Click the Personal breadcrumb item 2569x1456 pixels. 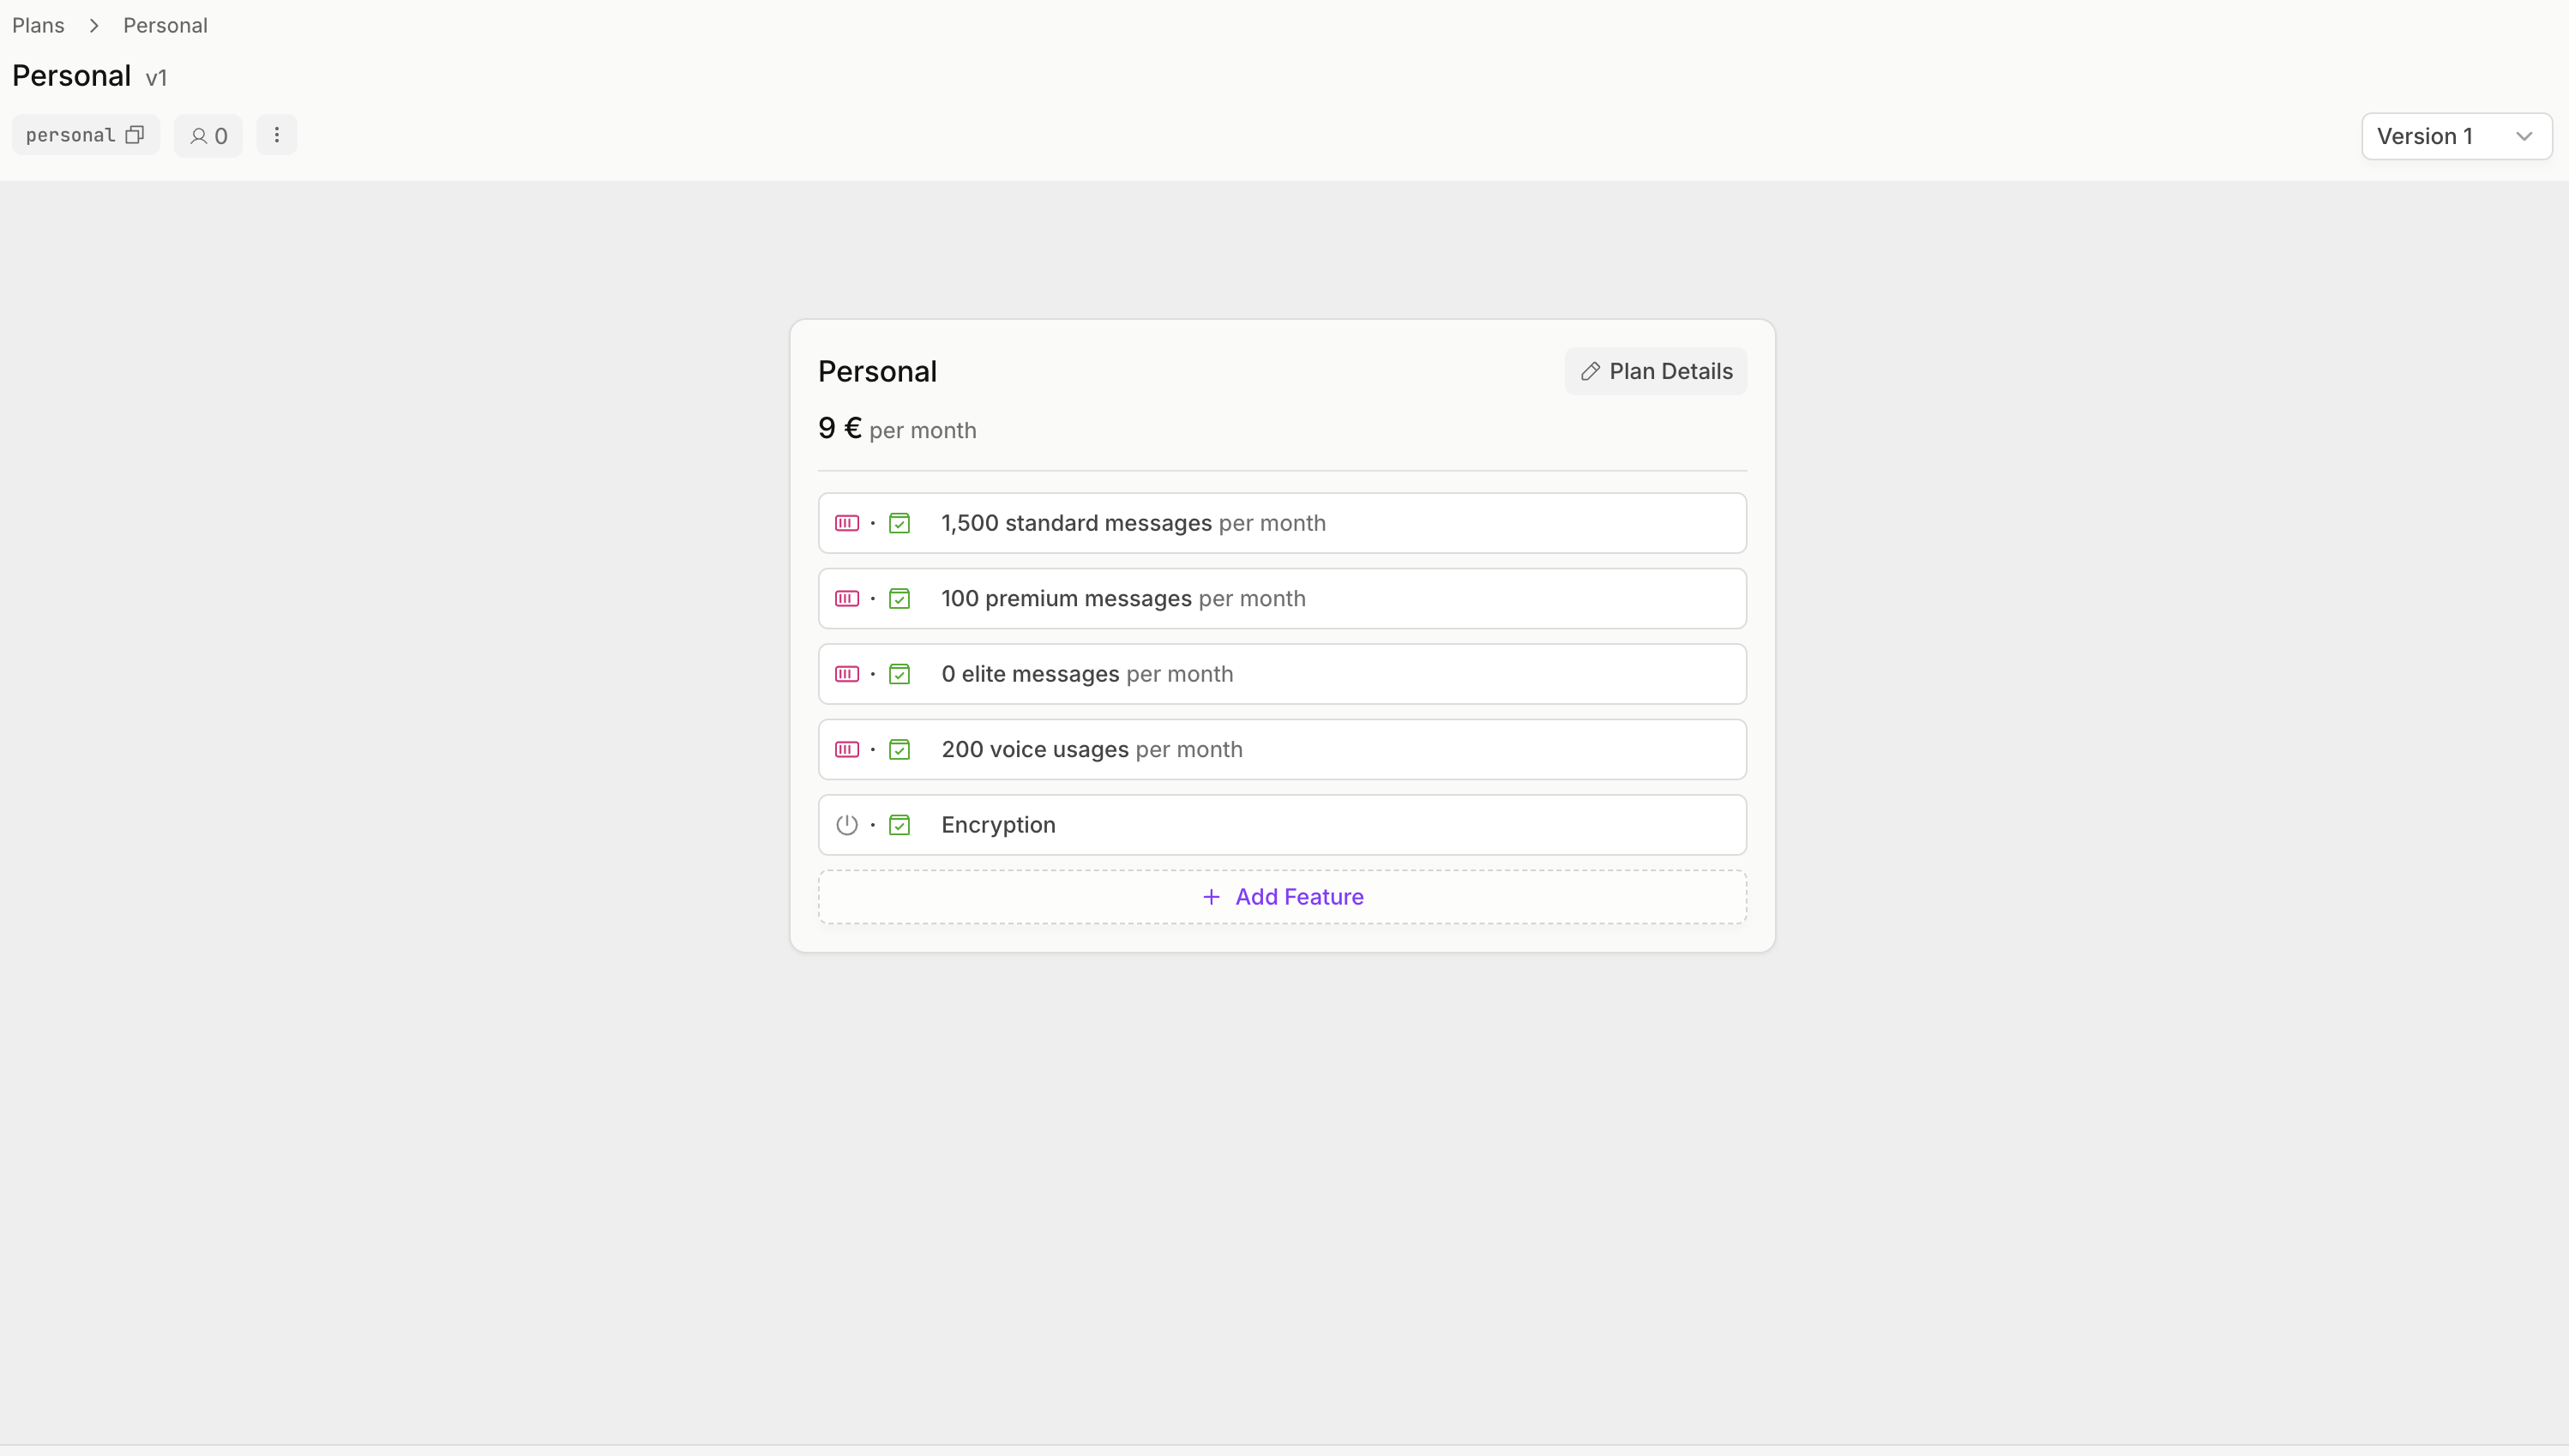[165, 26]
